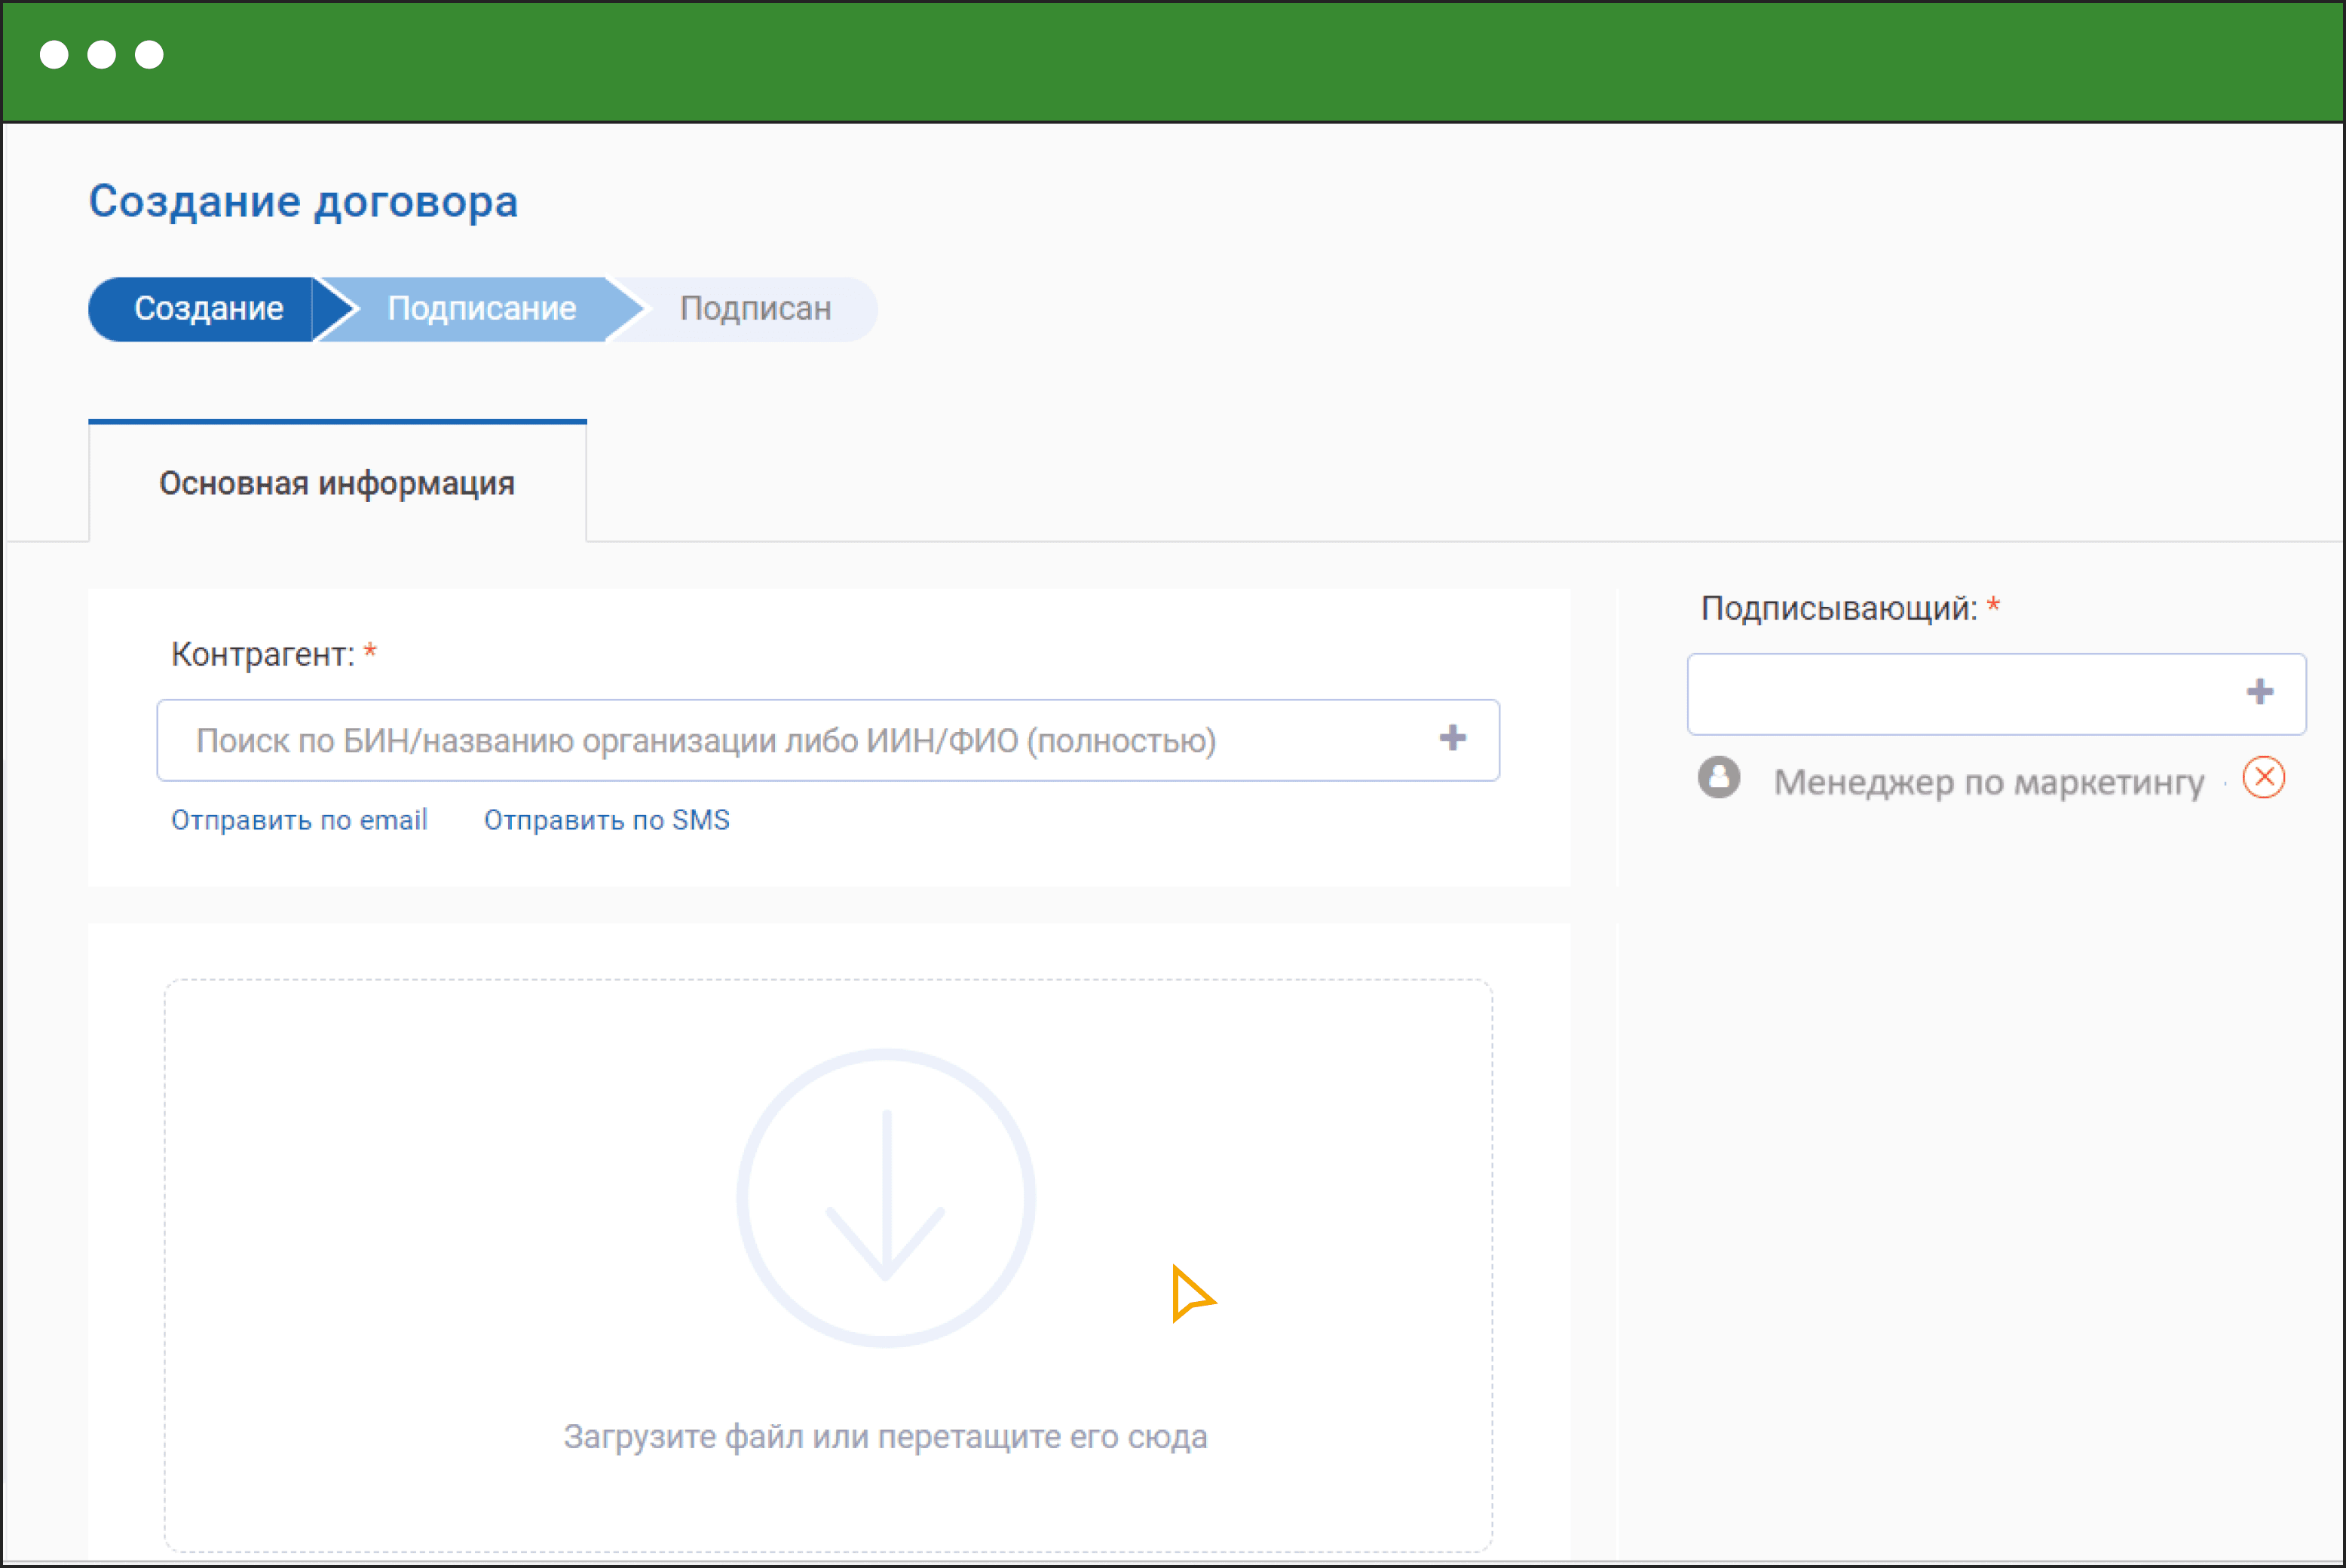
Task: Click the Загрузите файл upload text
Action: tap(885, 1437)
